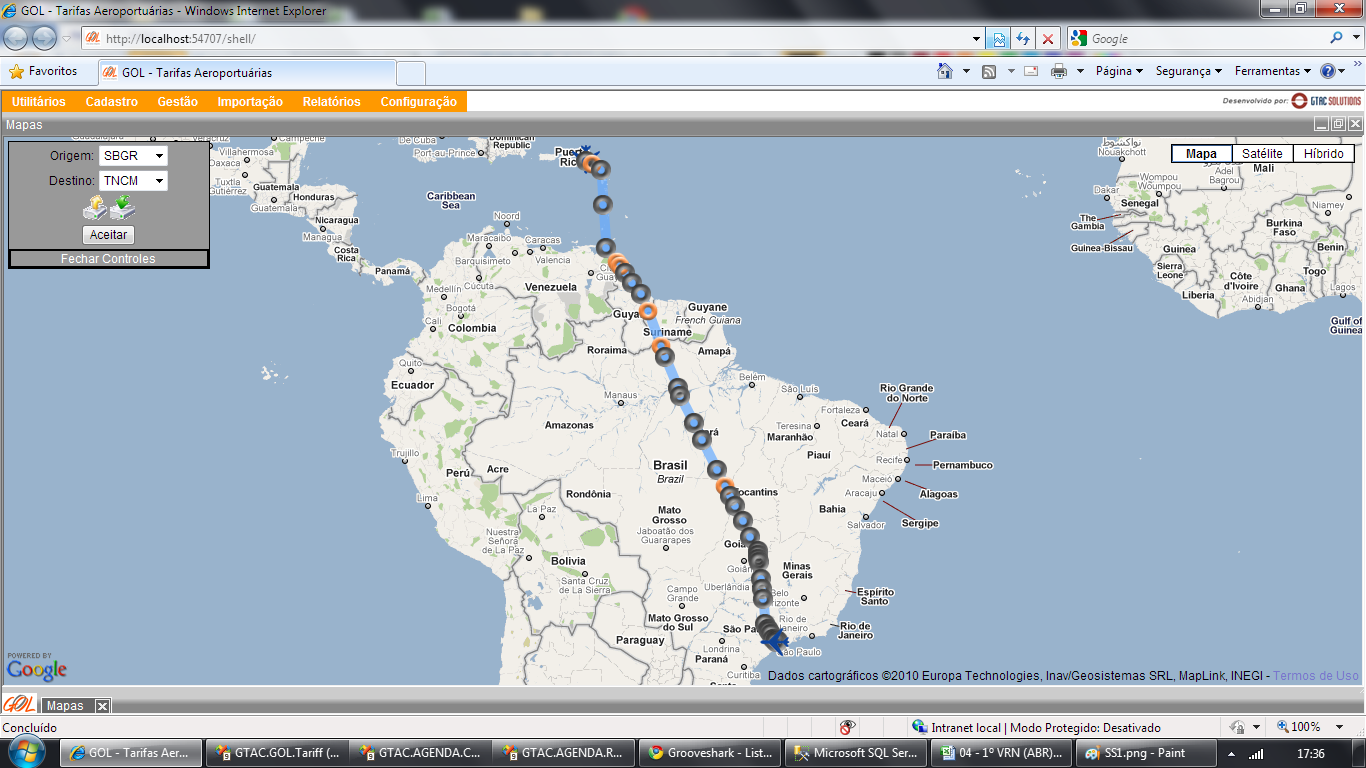
Task: Open the Origem dropdown showing SBGR
Action: [x=133, y=156]
